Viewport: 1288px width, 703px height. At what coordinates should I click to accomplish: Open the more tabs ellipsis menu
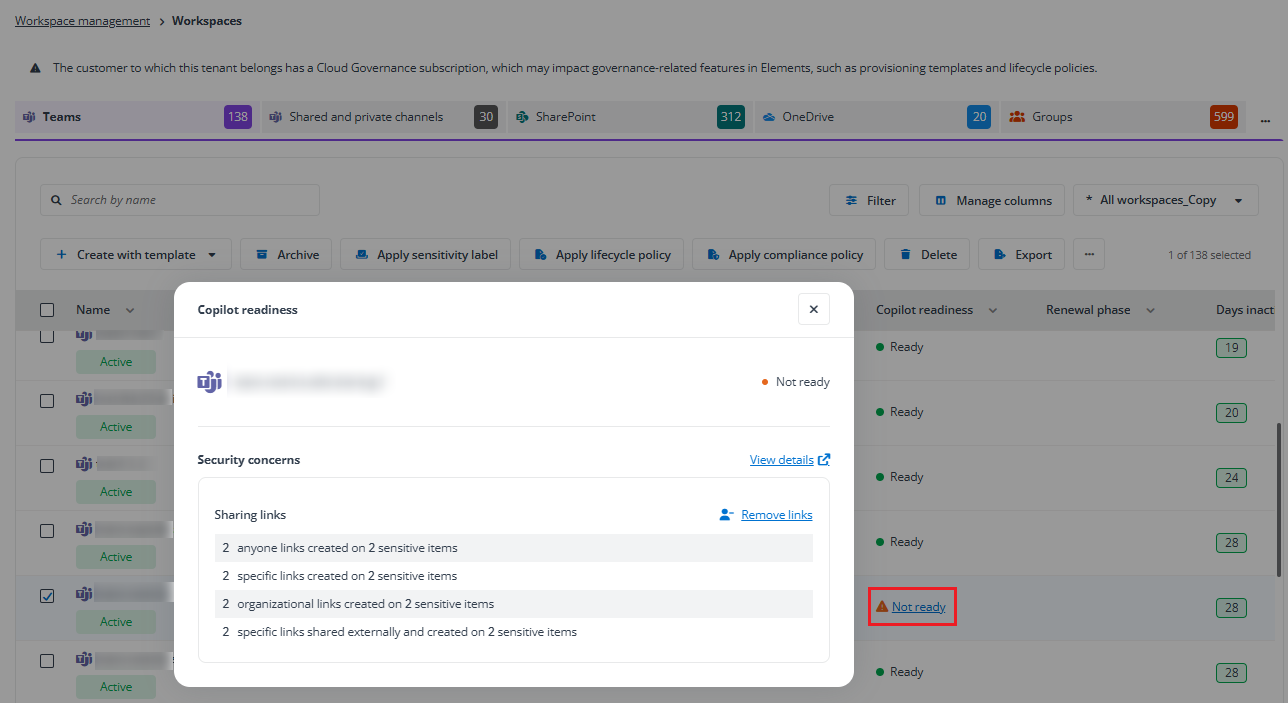coord(1265,119)
